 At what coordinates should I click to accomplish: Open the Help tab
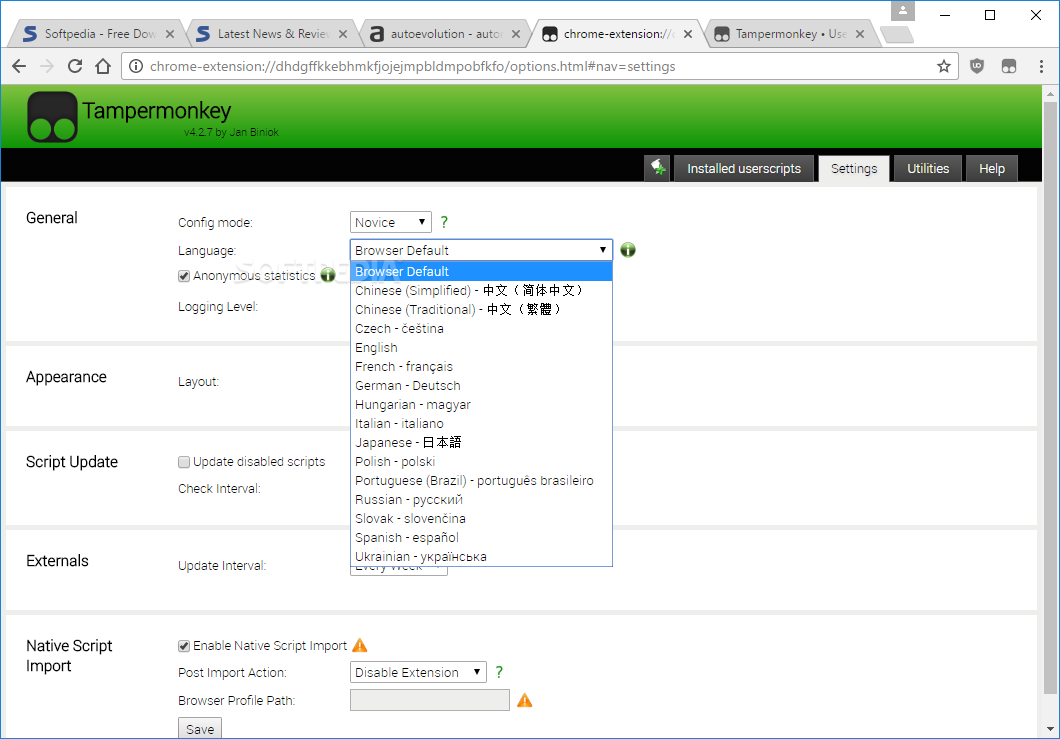click(992, 168)
